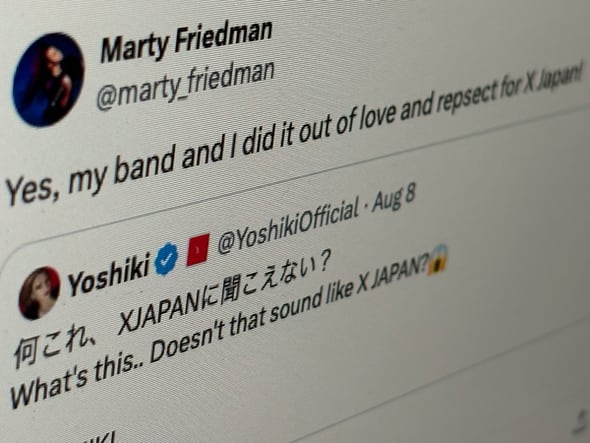The height and width of the screenshot is (443, 590).
Task: Open Marty Friedman's profile picture
Action: click(49, 80)
